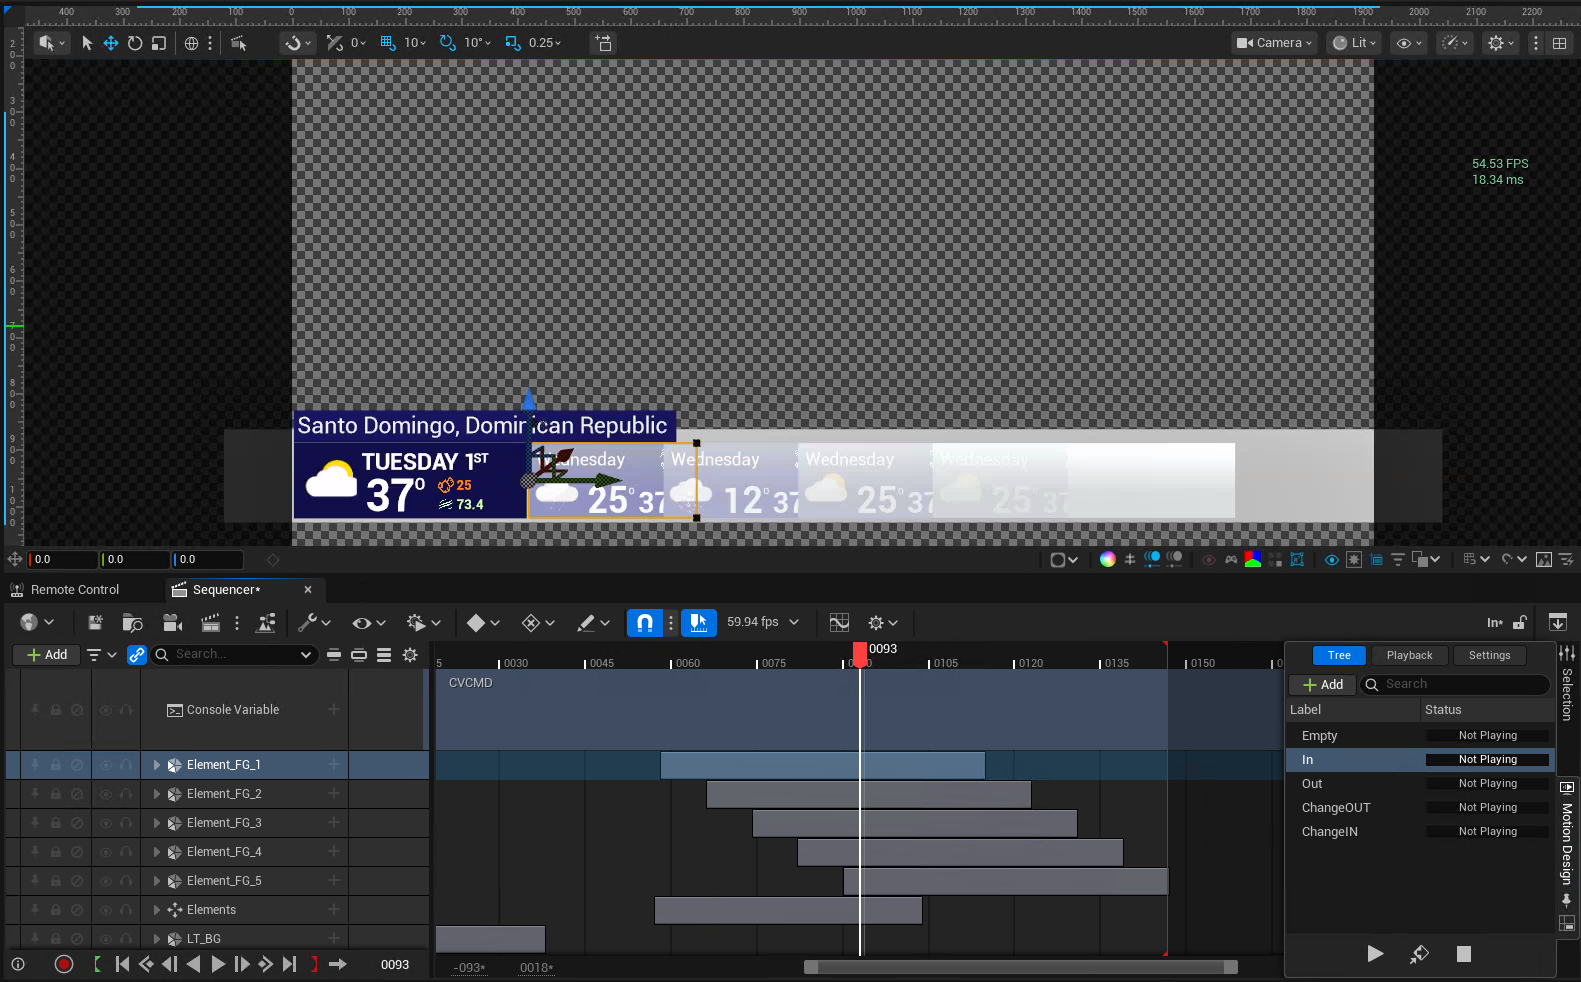Click the place actor icon in viewport toolbar
This screenshot has height=982, width=1581.
point(604,43)
